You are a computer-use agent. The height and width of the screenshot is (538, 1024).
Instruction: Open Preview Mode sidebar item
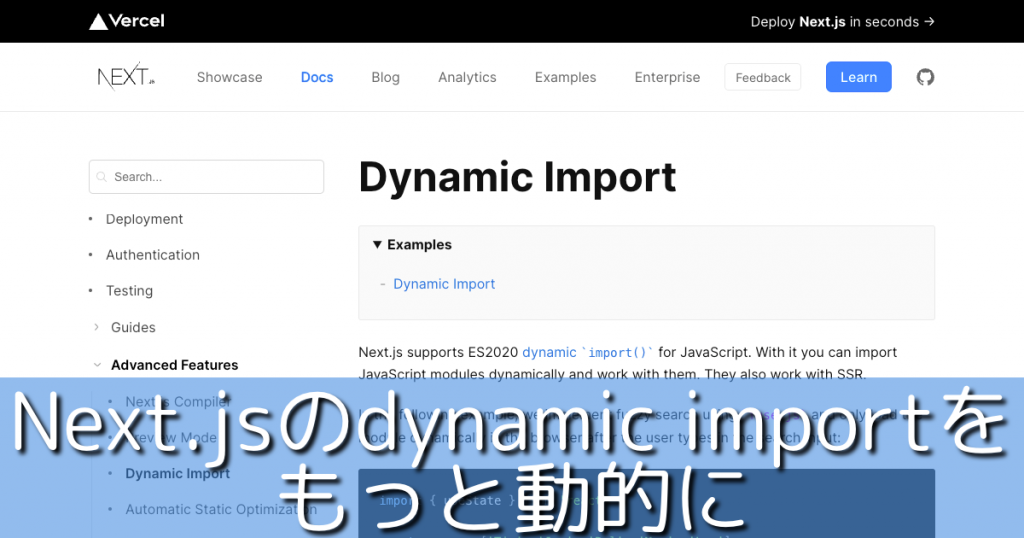click(x=170, y=437)
